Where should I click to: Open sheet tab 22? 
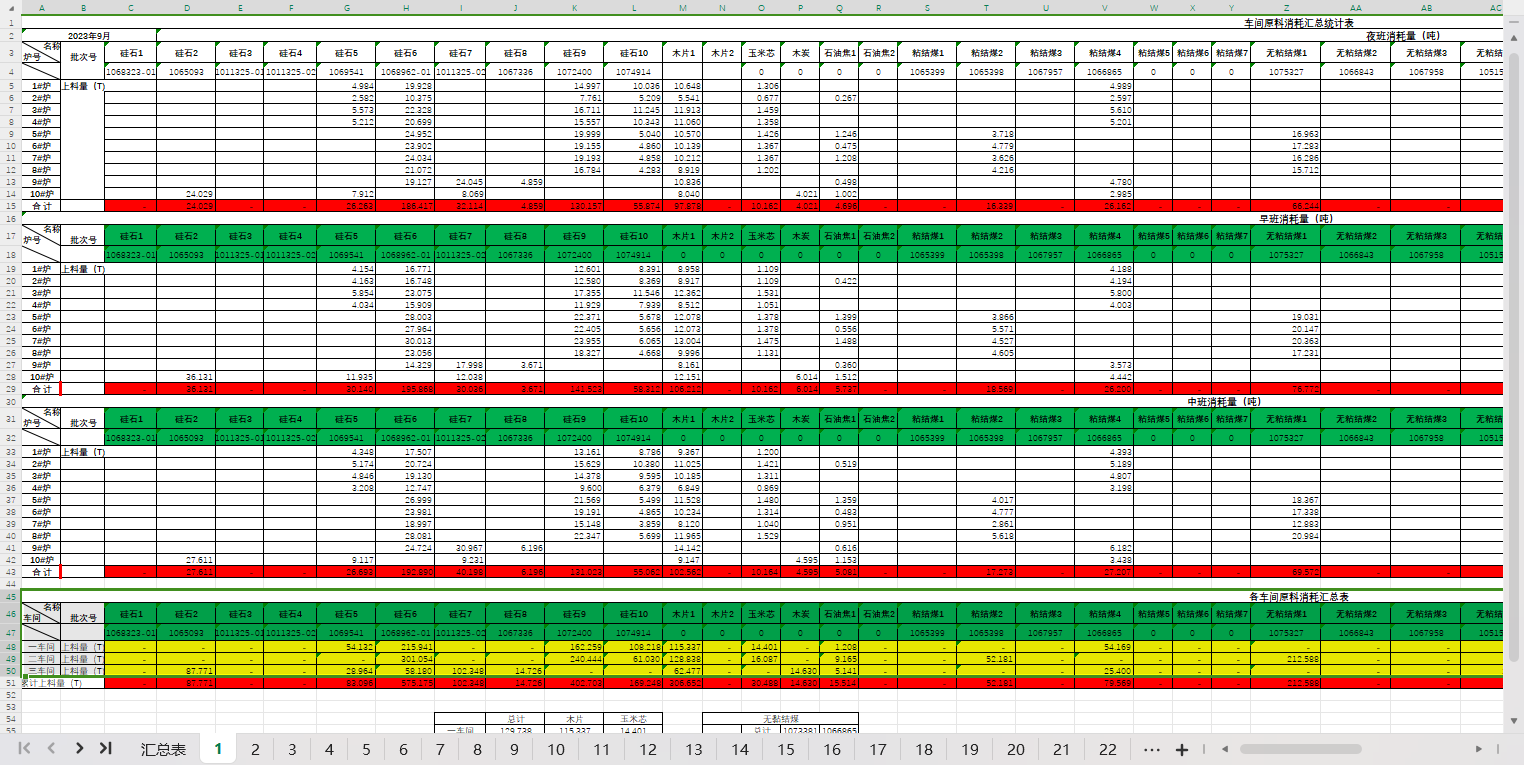pos(1108,750)
